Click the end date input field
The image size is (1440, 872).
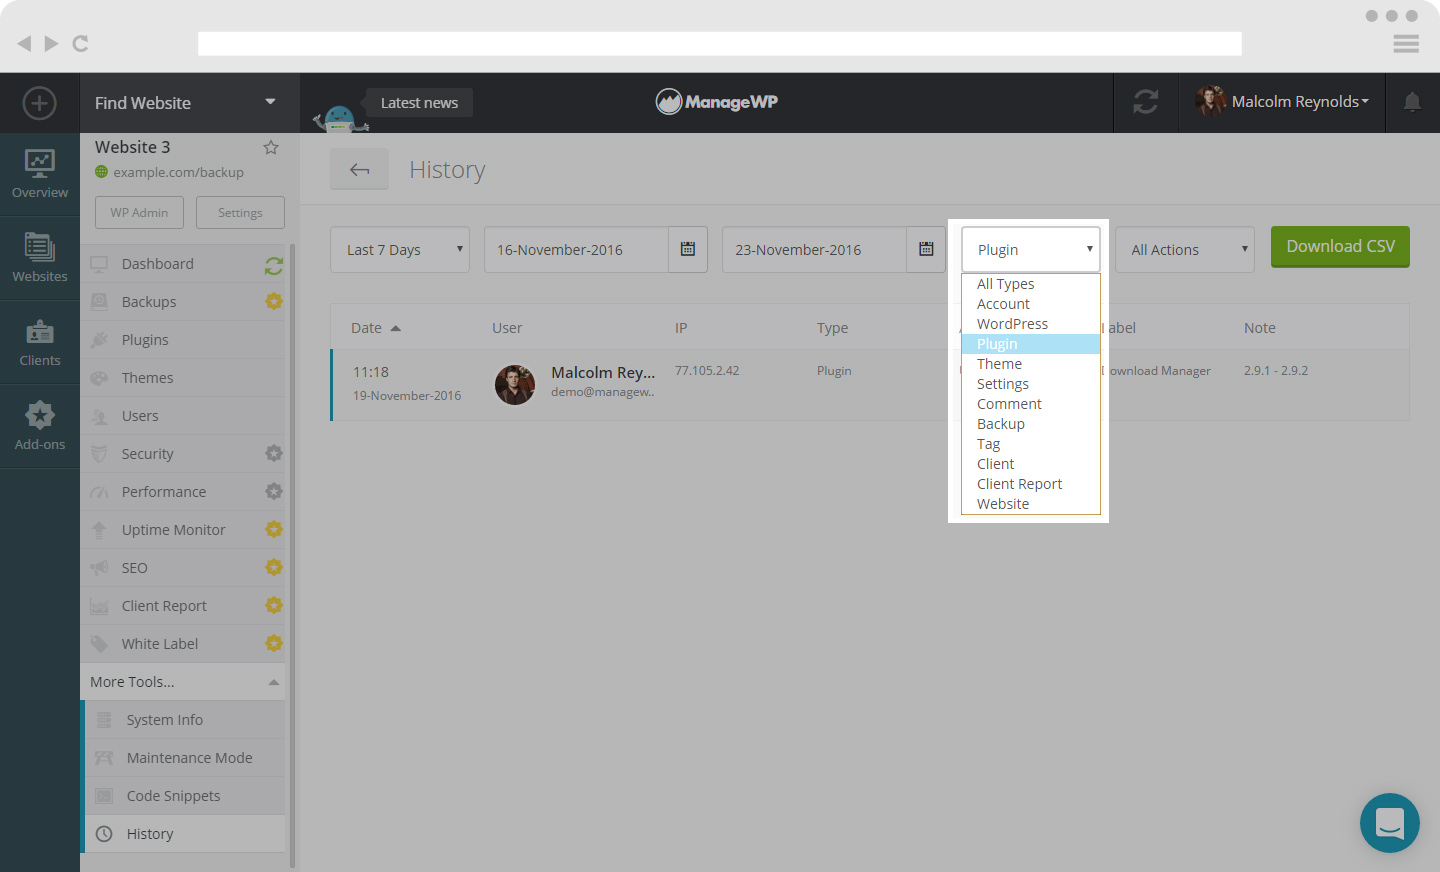814,249
